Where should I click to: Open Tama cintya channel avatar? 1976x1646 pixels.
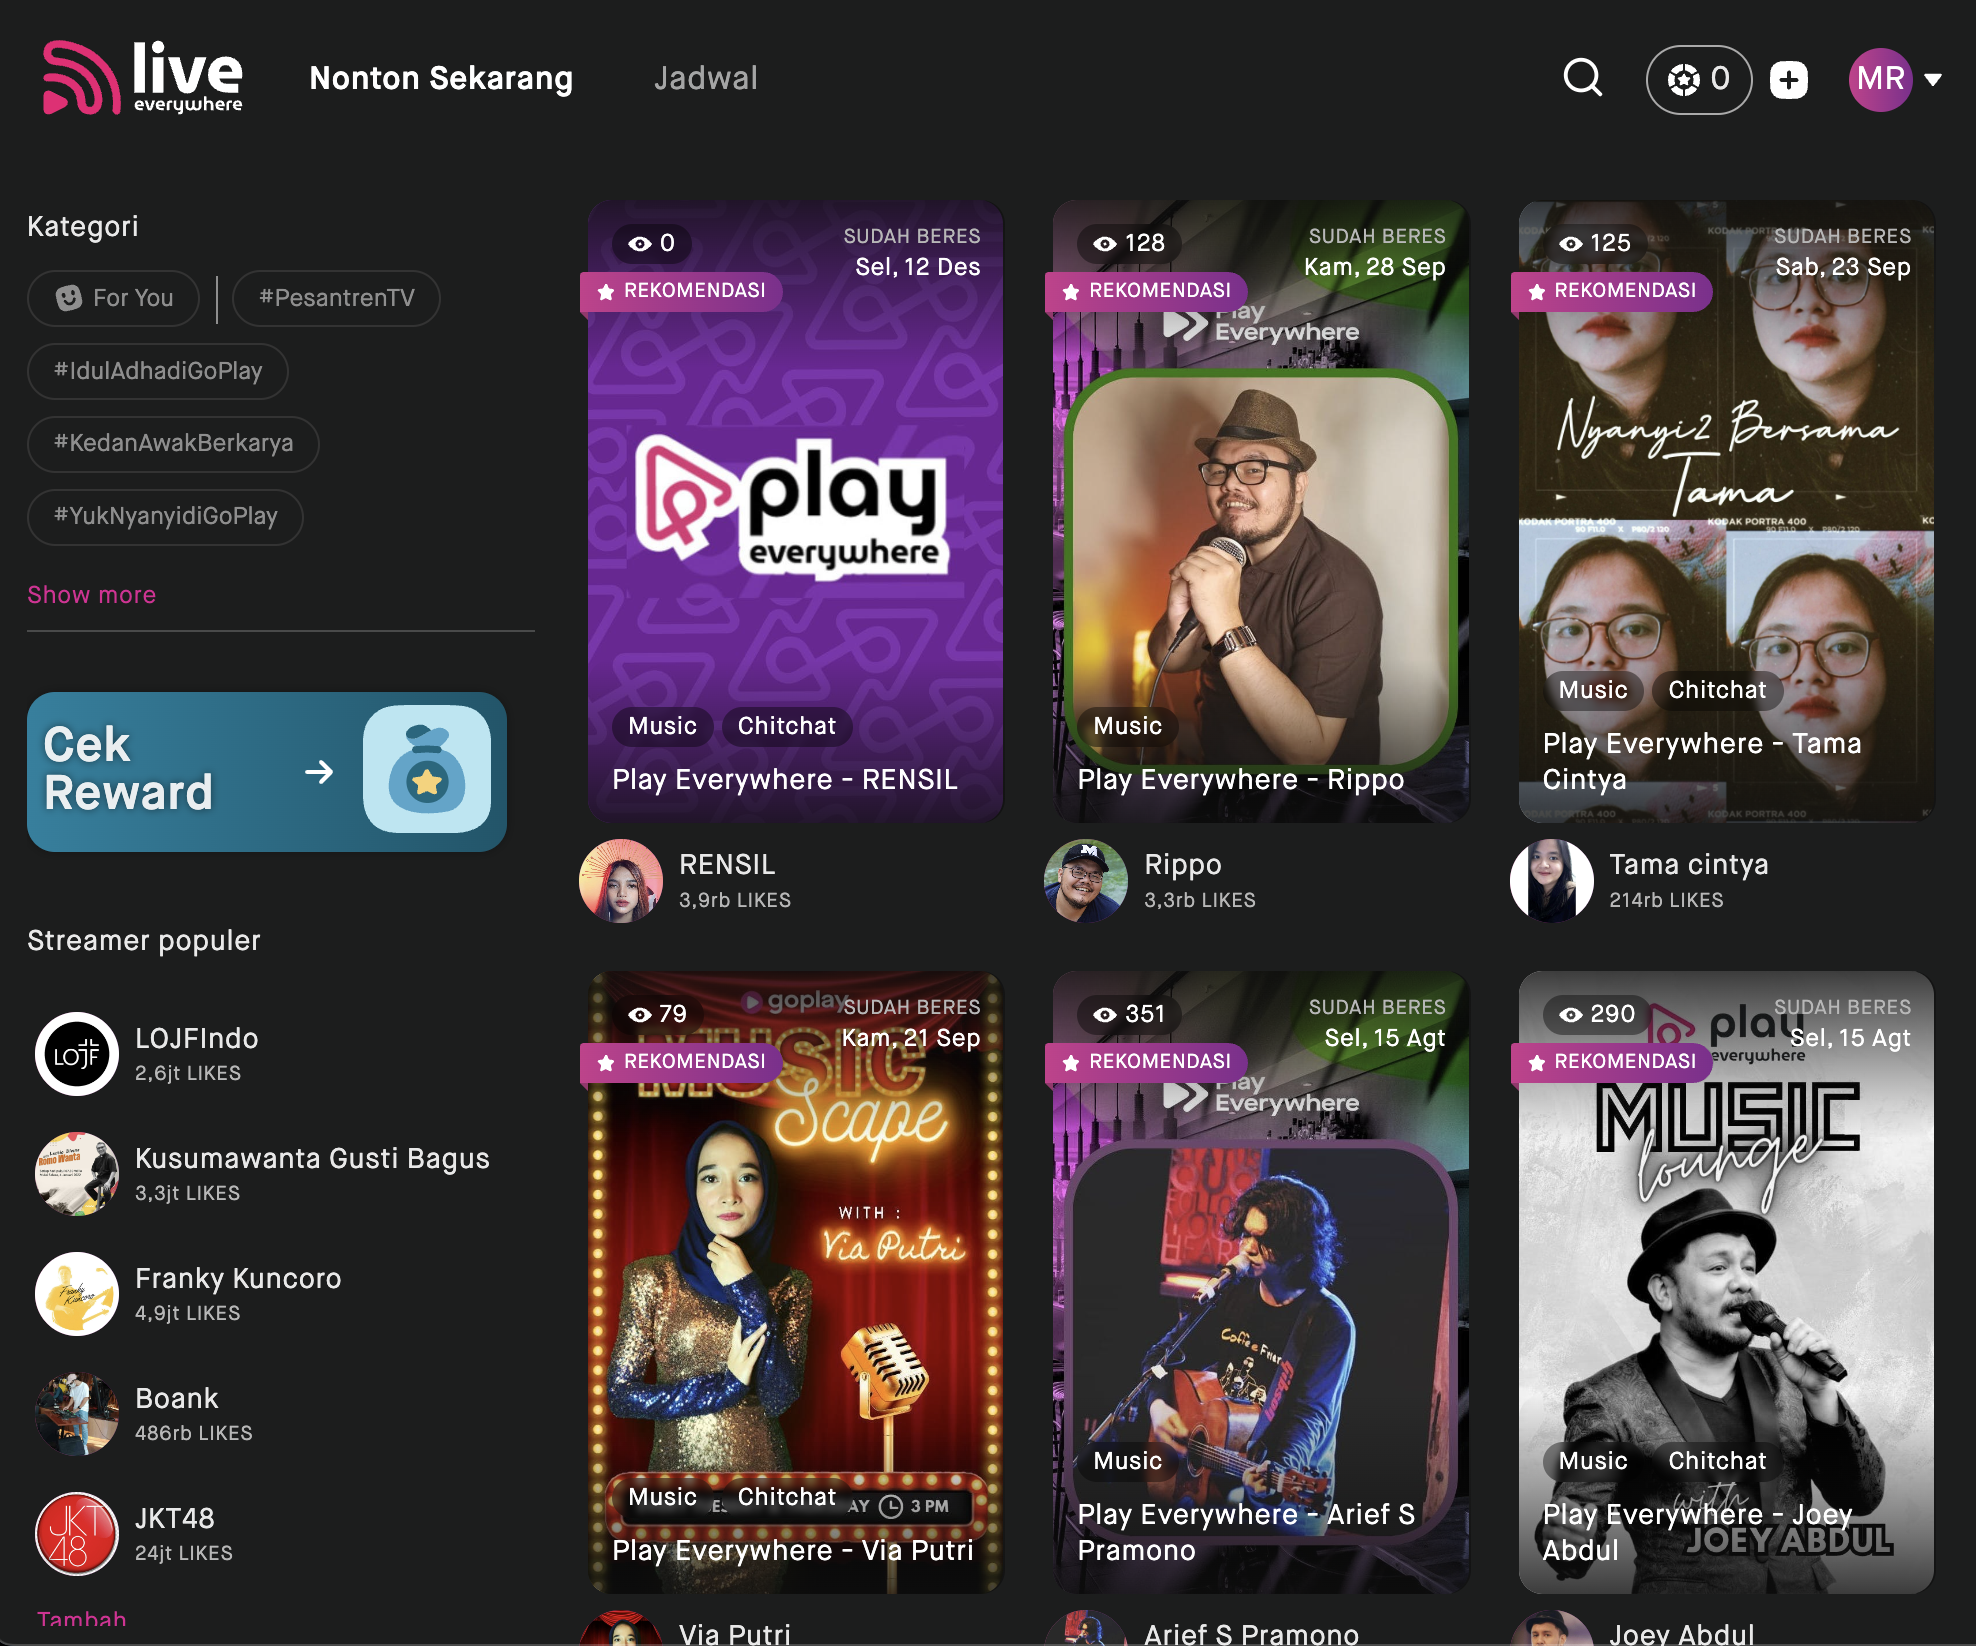pyautogui.click(x=1552, y=880)
